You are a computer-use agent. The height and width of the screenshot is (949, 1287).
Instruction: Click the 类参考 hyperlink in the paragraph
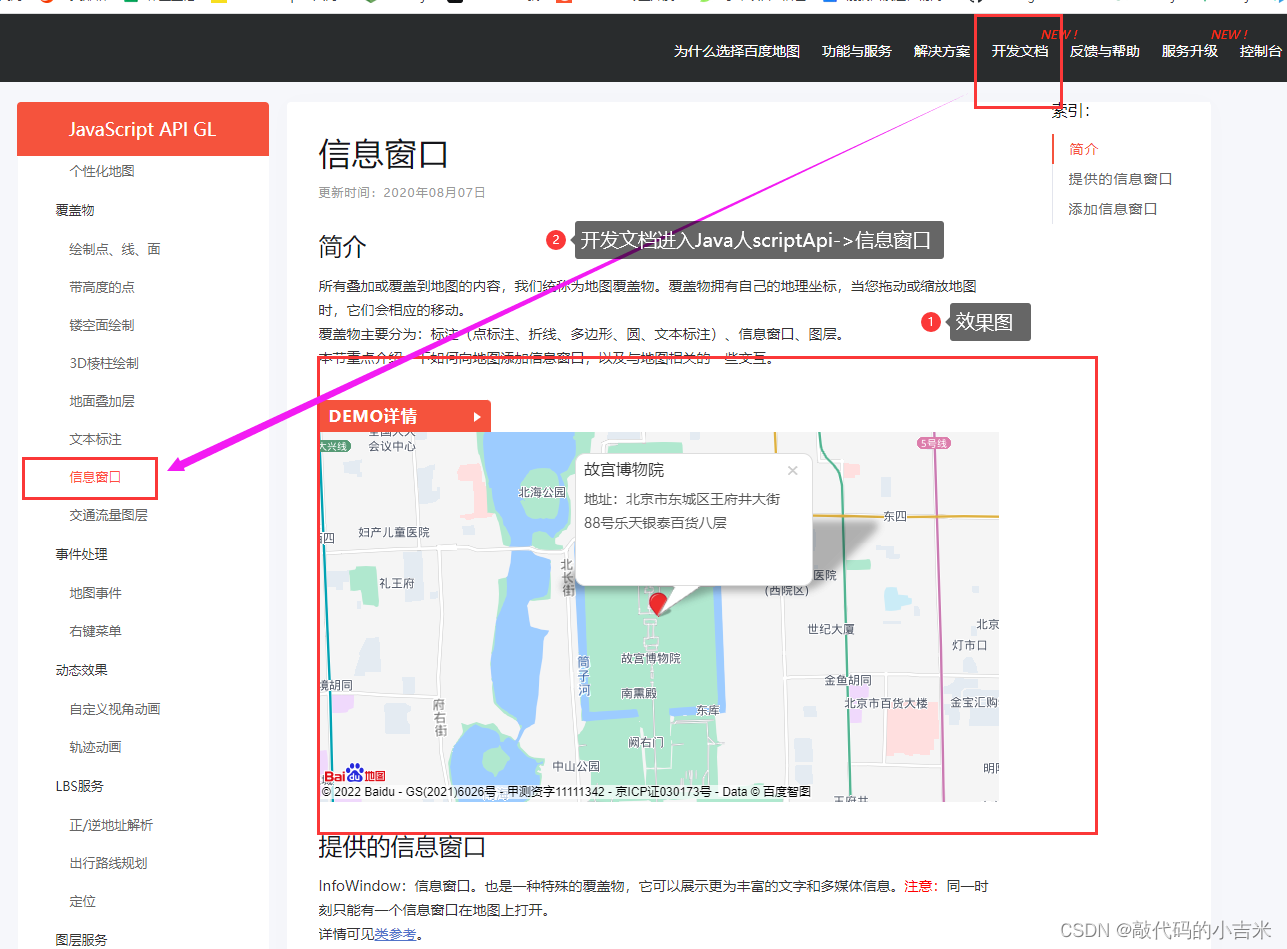(394, 934)
